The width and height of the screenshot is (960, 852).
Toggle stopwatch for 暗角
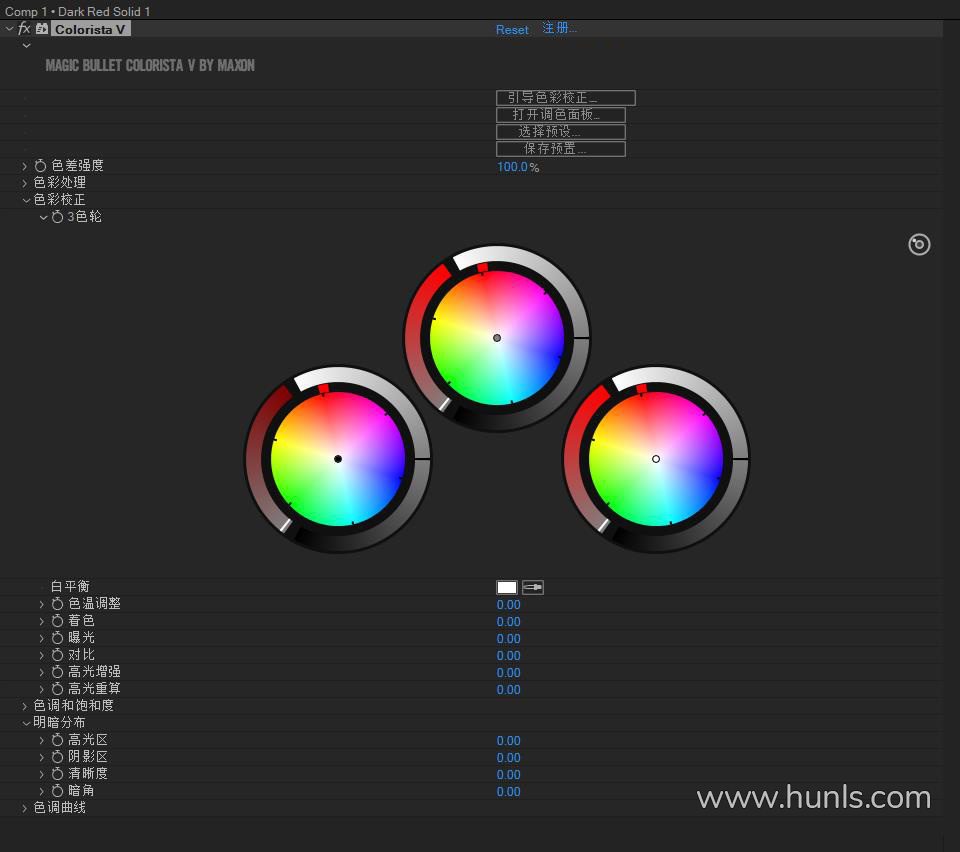click(x=57, y=791)
